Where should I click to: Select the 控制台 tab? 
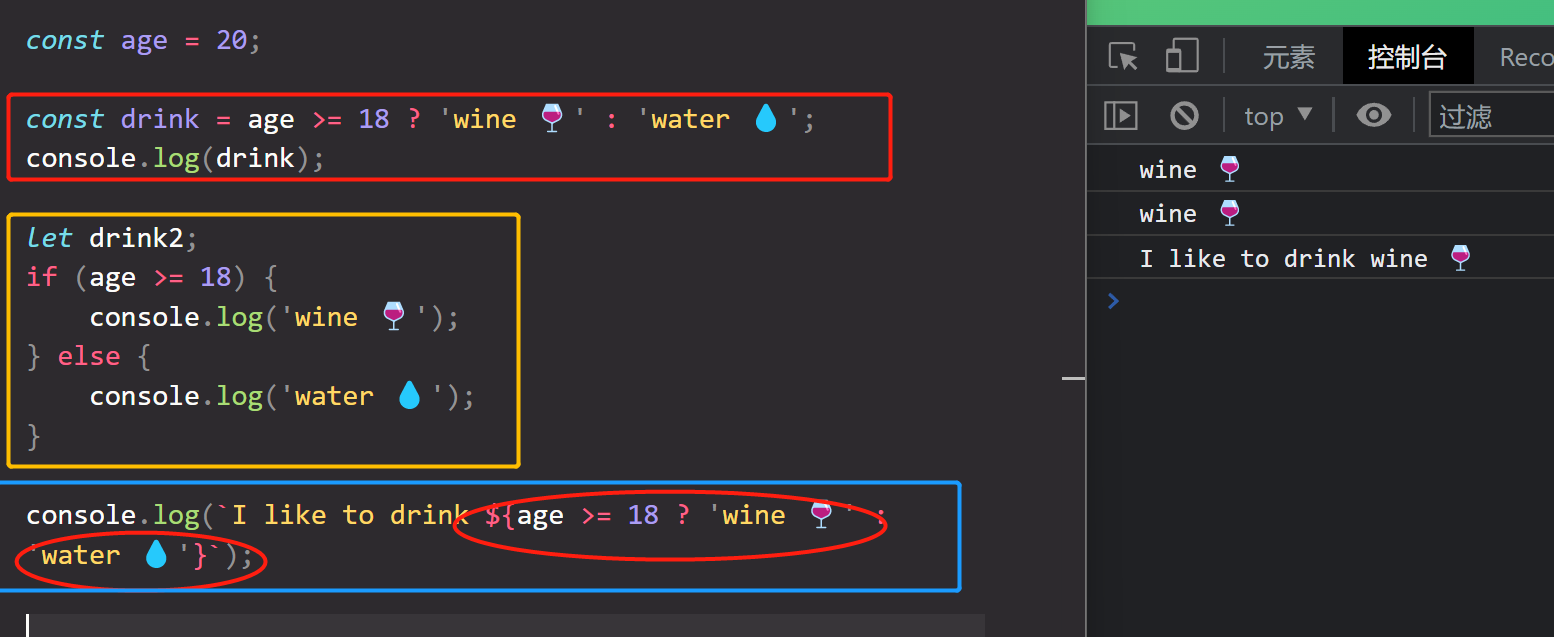pyautogui.click(x=1407, y=57)
